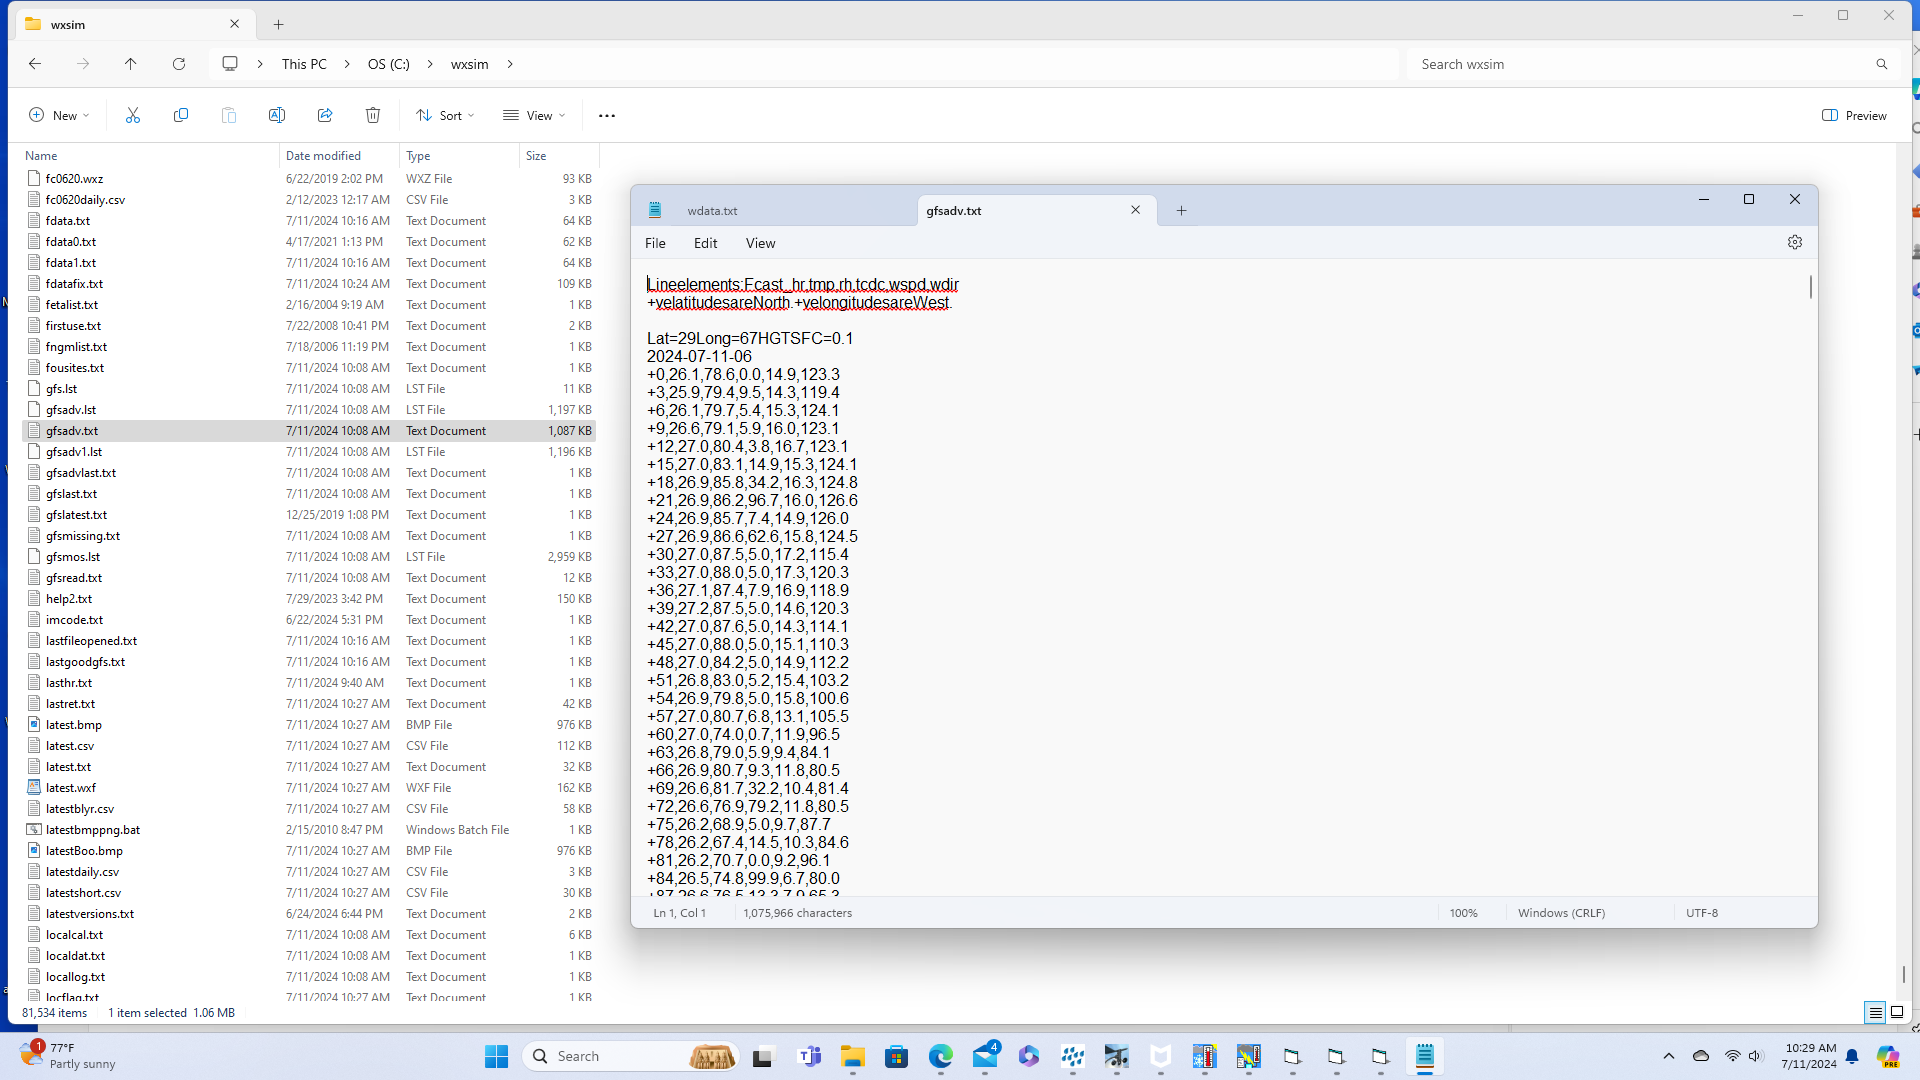Image resolution: width=1920 pixels, height=1080 pixels.
Task: Add a new tab in File Explorer
Action: click(x=279, y=24)
